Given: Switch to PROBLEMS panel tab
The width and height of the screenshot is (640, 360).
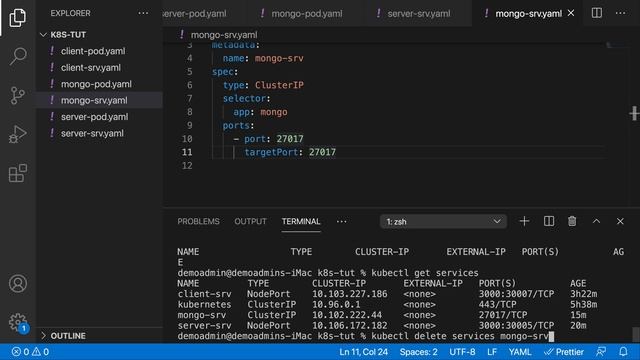Looking at the screenshot, I should point(198,221).
